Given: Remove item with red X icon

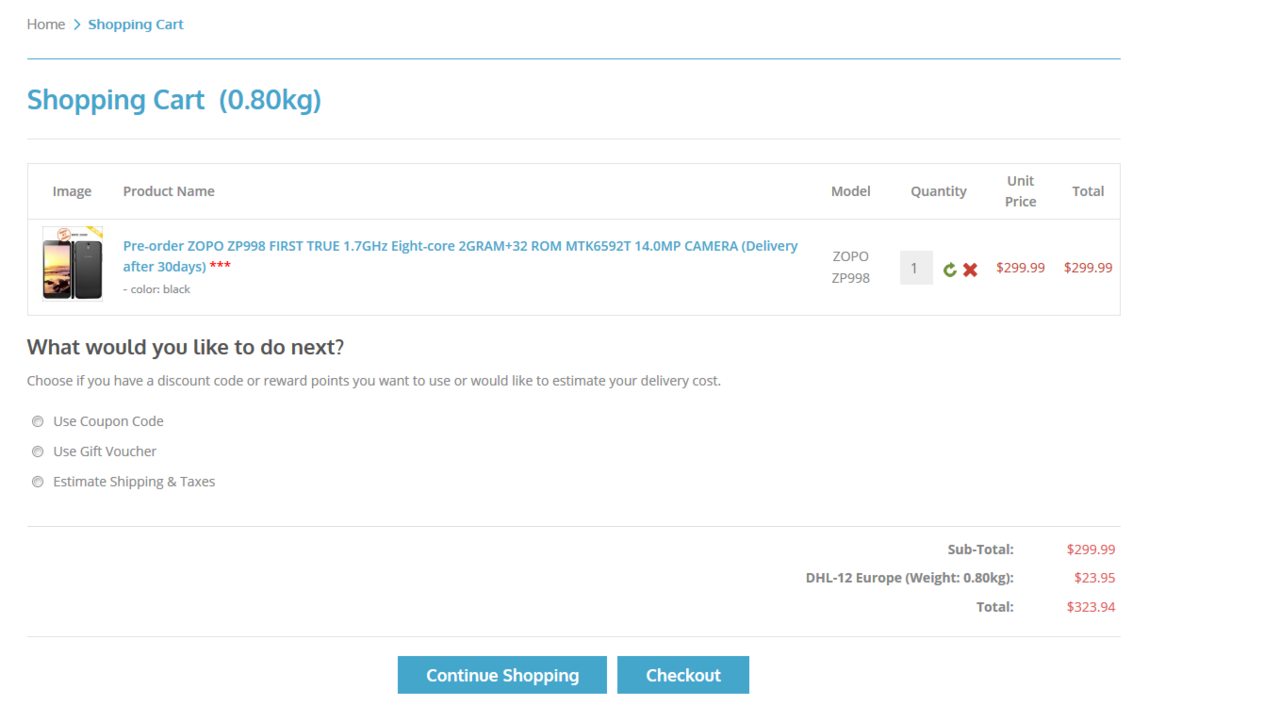Looking at the screenshot, I should pyautogui.click(x=970, y=269).
